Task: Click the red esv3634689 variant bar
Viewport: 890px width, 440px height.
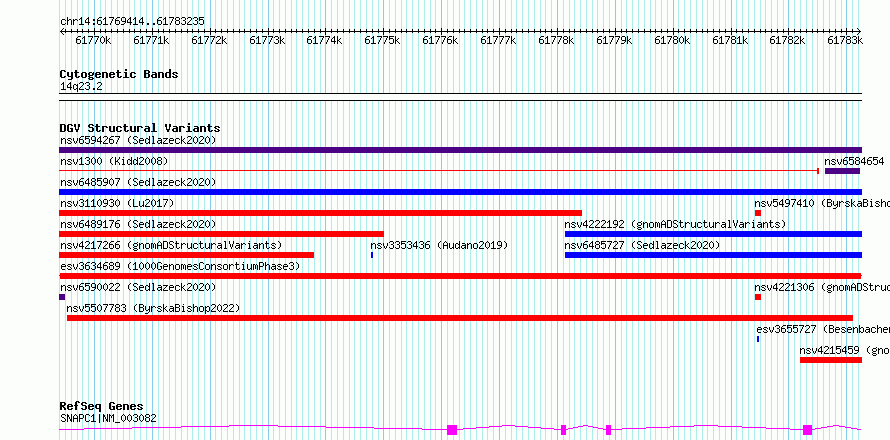Action: click(x=460, y=276)
